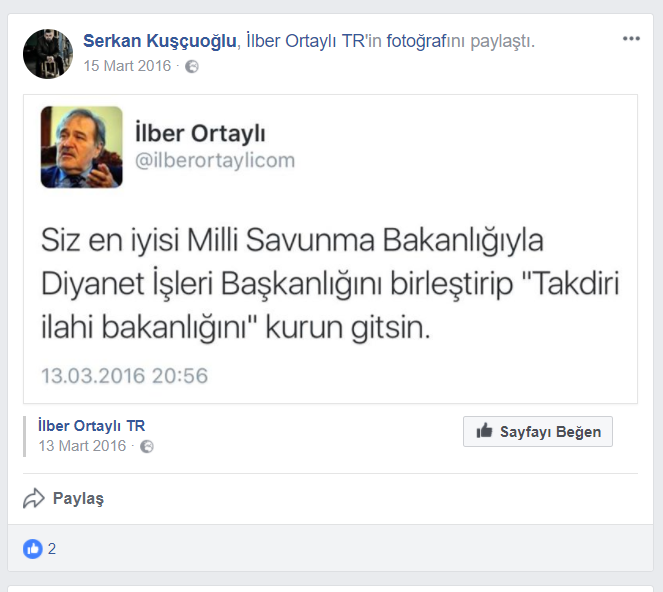This screenshot has width=663, height=592.
Task: Open the İlber Ortaylı TR page link in header
Action: (x=306, y=41)
